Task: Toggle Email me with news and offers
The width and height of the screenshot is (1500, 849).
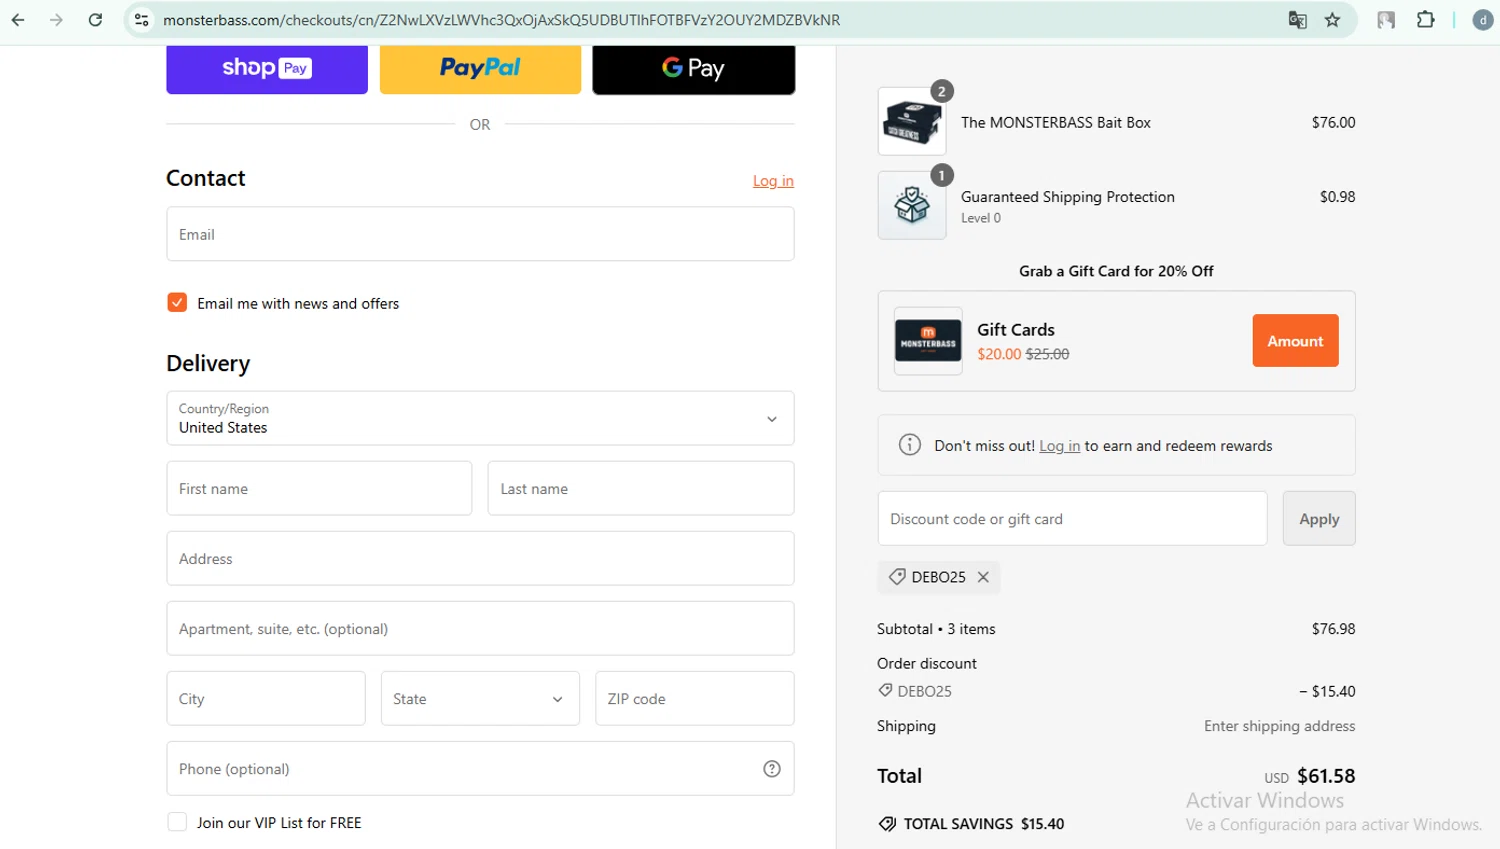Action: [x=177, y=303]
